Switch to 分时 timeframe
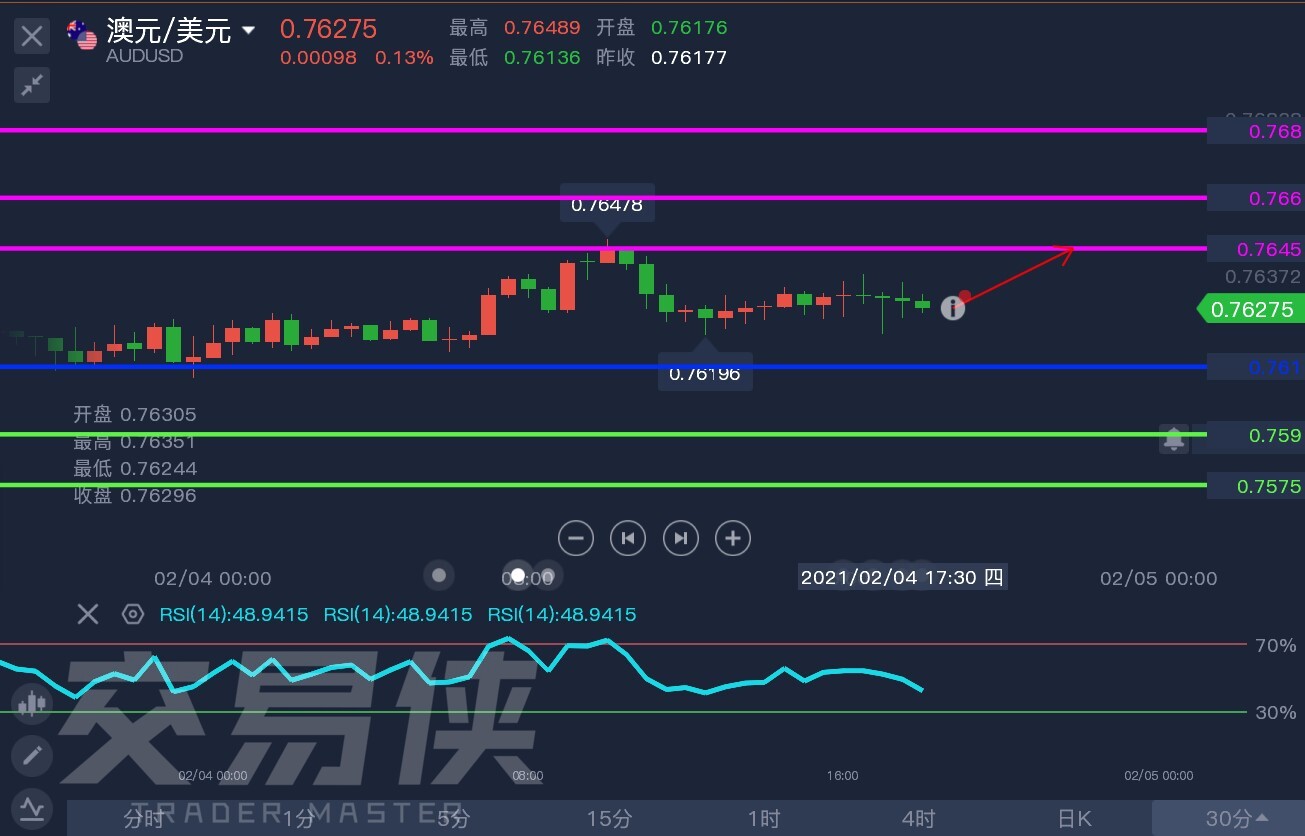The height and width of the screenshot is (836, 1305). coord(144,819)
